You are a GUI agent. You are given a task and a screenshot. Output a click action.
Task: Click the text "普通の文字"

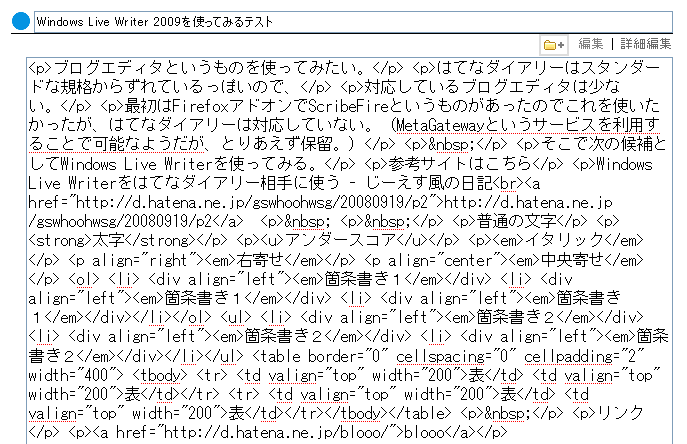516,222
